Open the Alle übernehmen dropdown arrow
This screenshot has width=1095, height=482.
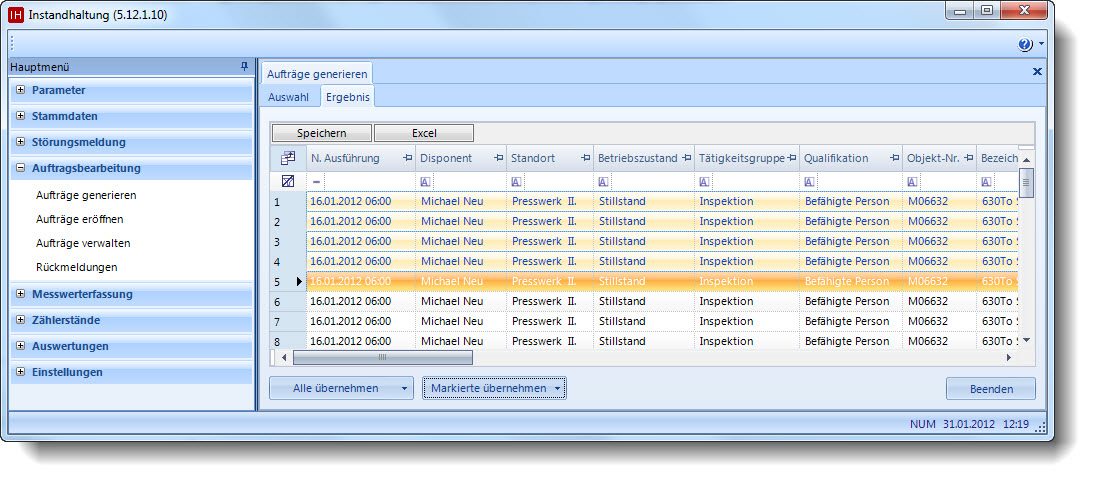click(404, 389)
